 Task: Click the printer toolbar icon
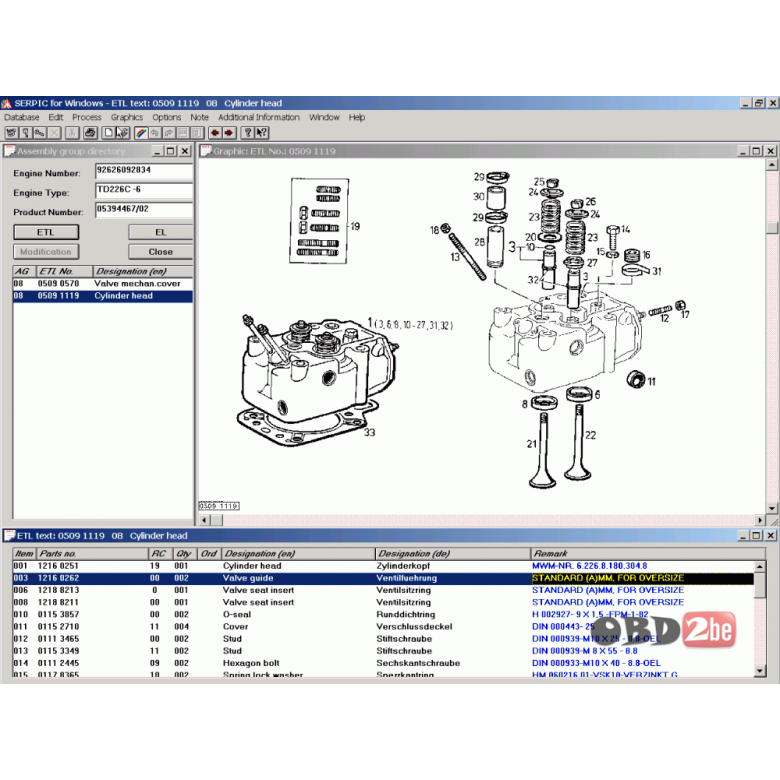click(x=90, y=133)
